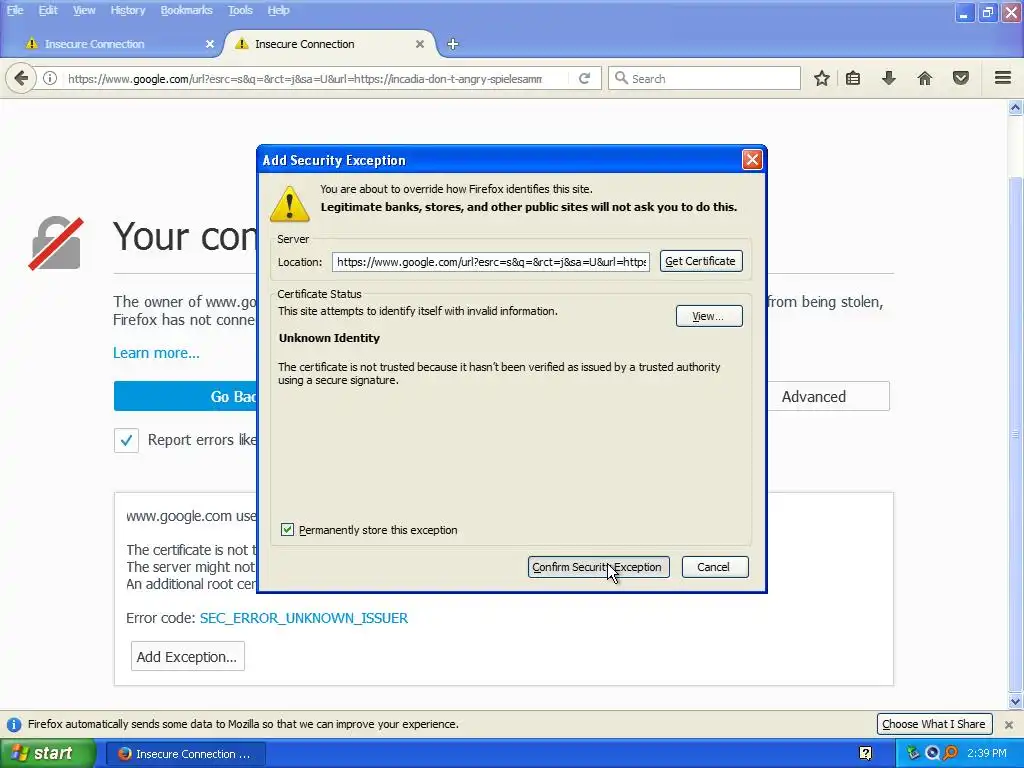Open the History menu

tap(127, 10)
